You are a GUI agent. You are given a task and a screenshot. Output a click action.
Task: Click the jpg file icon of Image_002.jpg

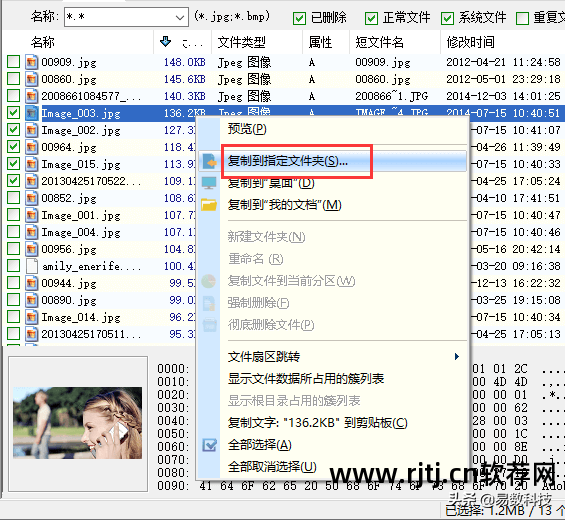[x=32, y=130]
